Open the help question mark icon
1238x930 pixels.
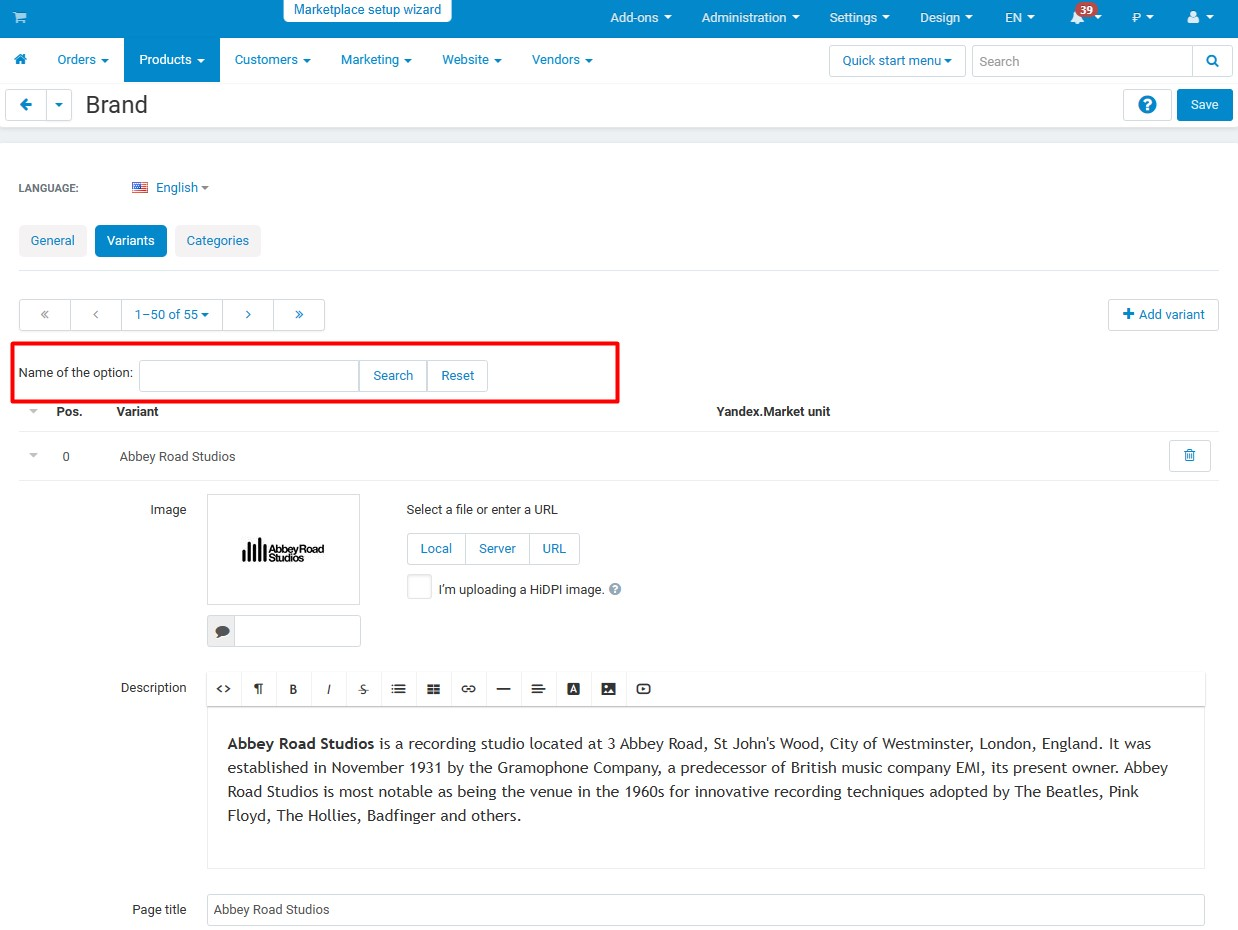pyautogui.click(x=1147, y=105)
